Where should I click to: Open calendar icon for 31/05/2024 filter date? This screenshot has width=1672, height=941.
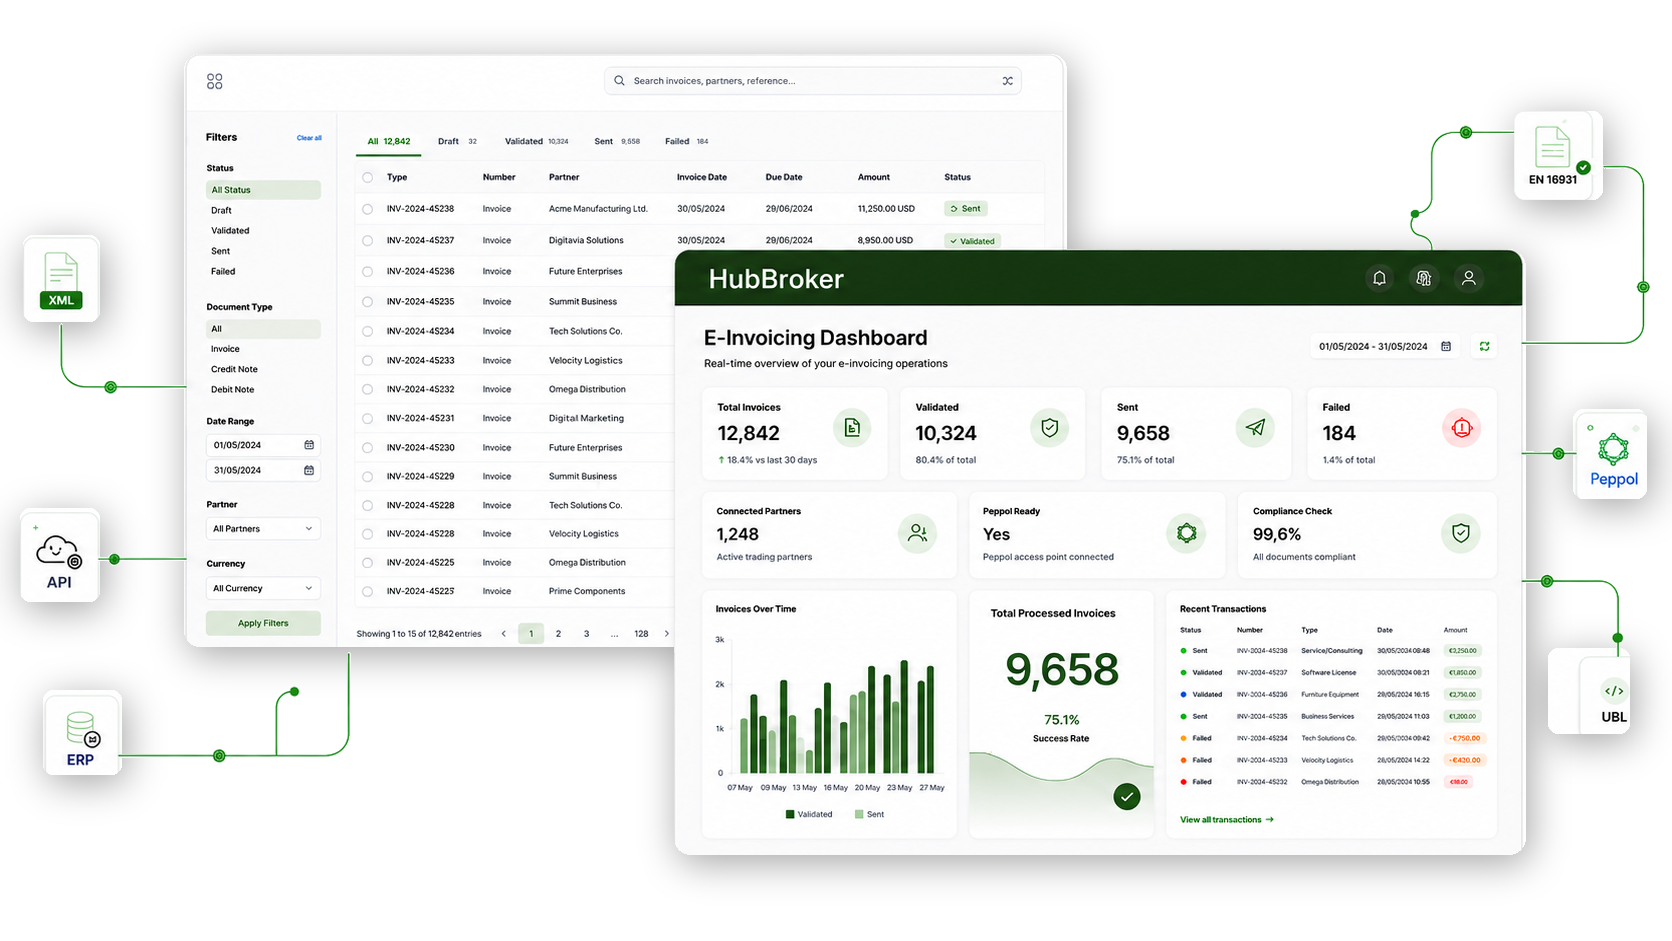click(x=309, y=470)
